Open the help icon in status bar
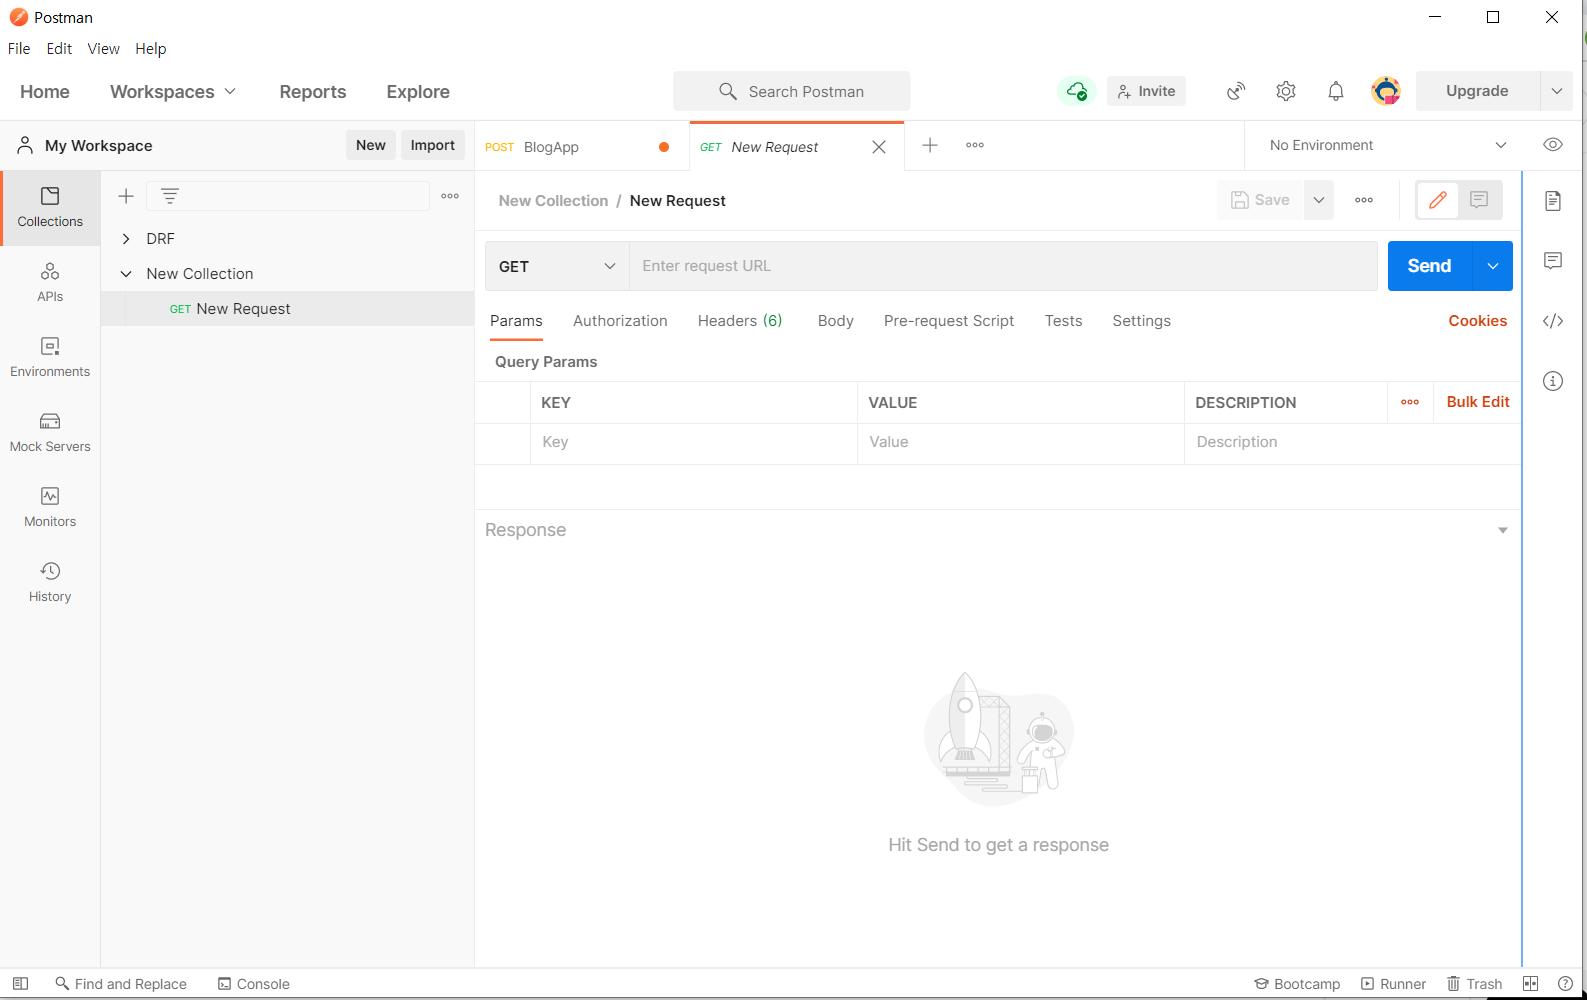The height and width of the screenshot is (1000, 1587). tap(1565, 984)
